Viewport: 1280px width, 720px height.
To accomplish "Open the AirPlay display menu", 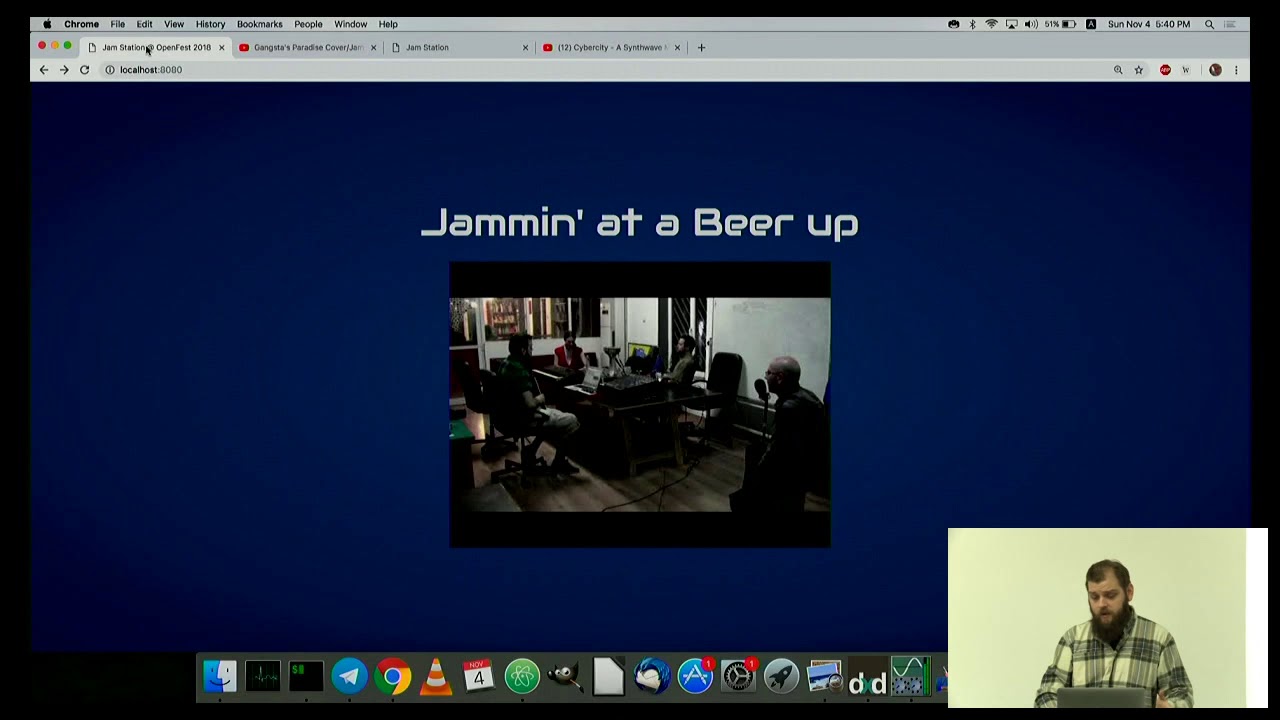I will click(x=1012, y=24).
